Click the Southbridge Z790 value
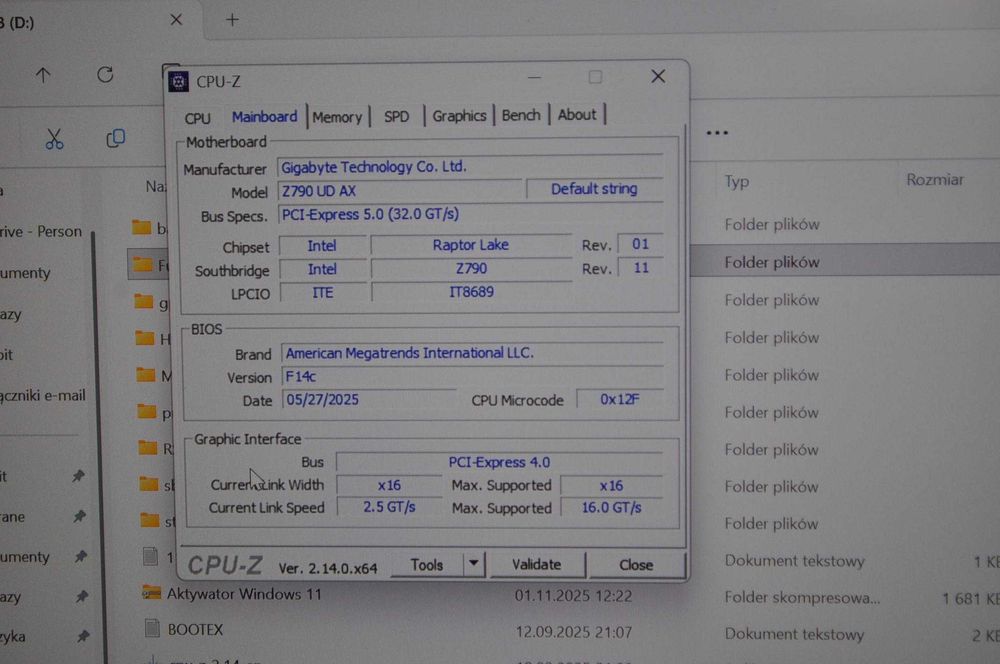The image size is (1000, 664). coord(471,269)
